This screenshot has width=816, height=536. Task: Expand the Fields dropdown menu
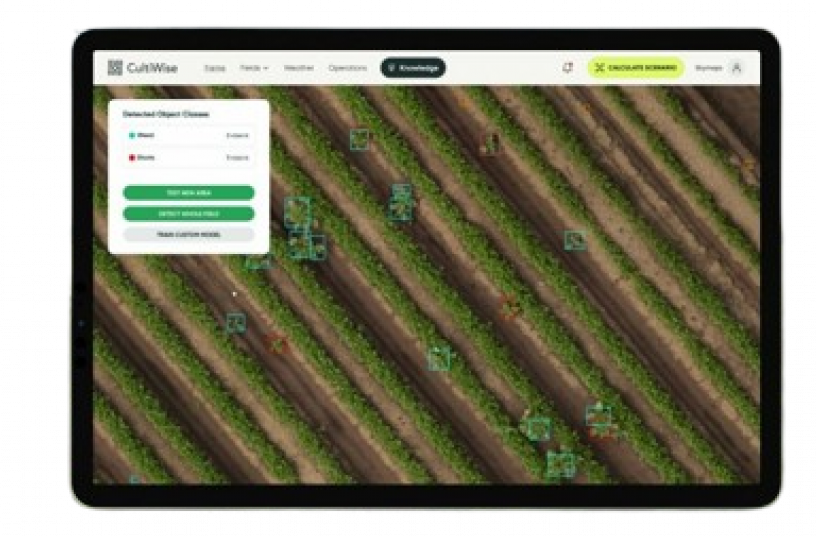pos(254,68)
